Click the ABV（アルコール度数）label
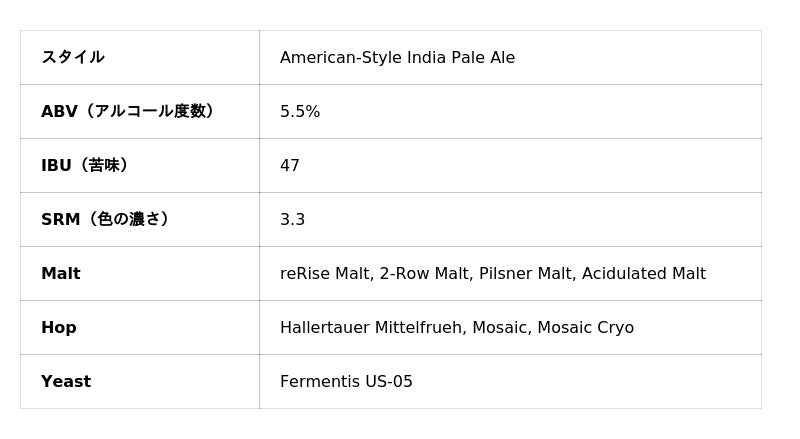This screenshot has width=800, height=439. (127, 112)
